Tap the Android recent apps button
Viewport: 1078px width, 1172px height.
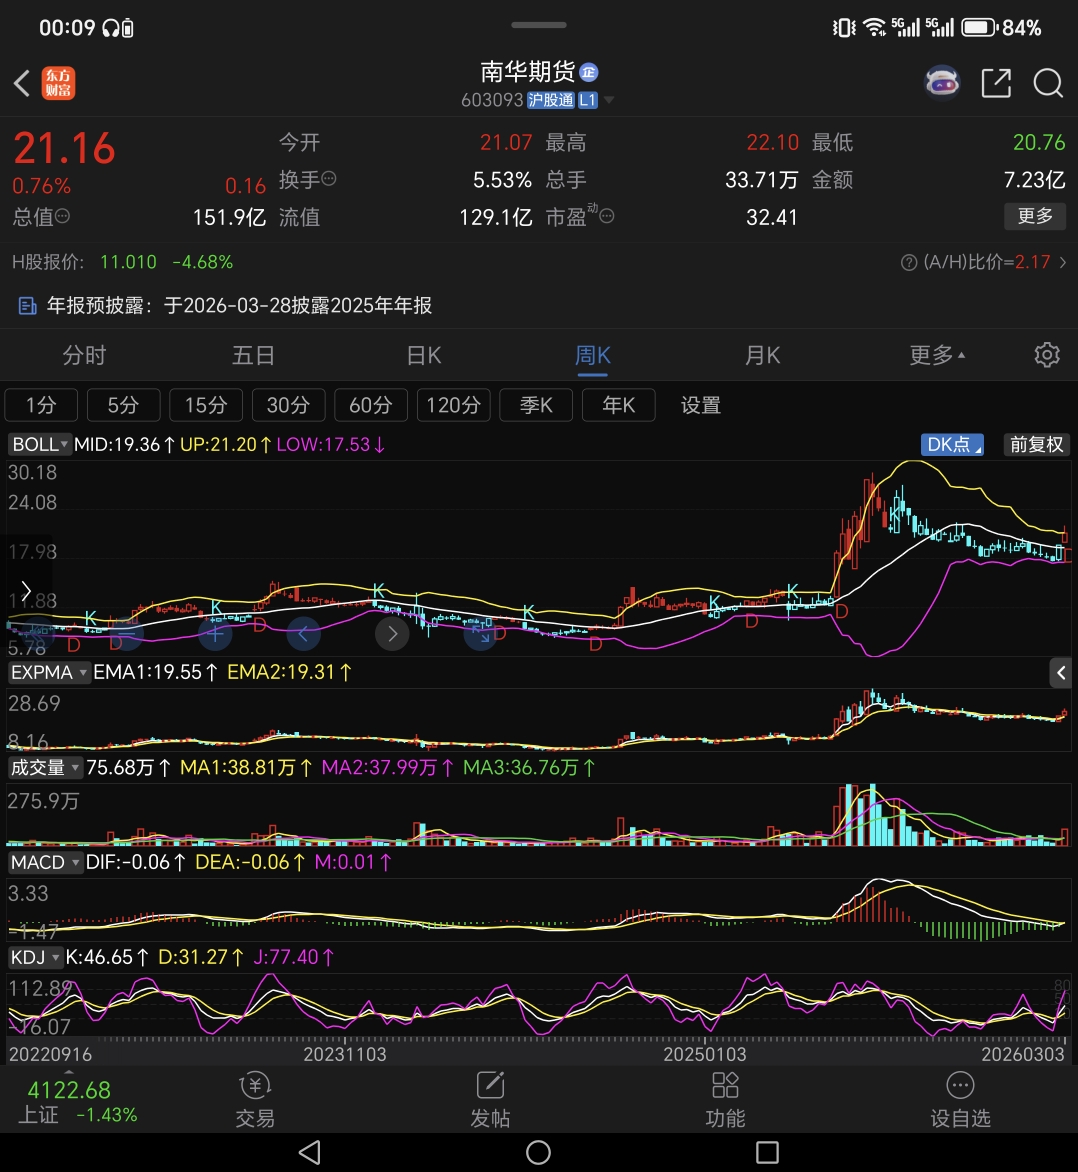(x=768, y=1152)
